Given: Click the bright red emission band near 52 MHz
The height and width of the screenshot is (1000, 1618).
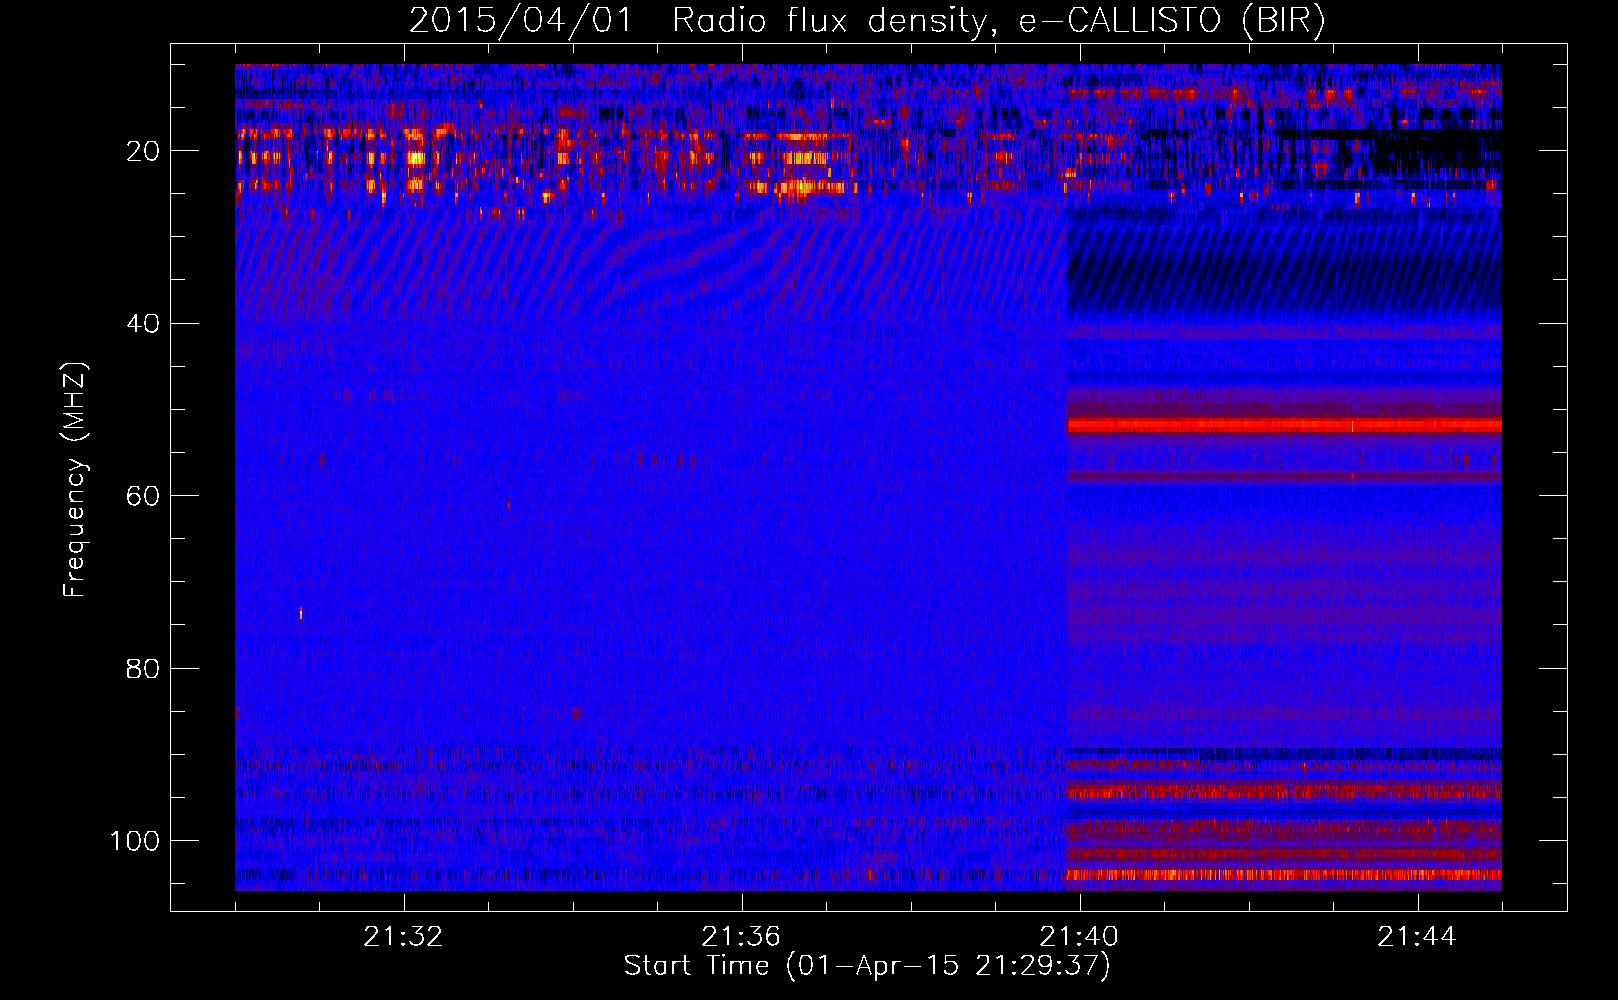Looking at the screenshot, I should pos(1284,426).
